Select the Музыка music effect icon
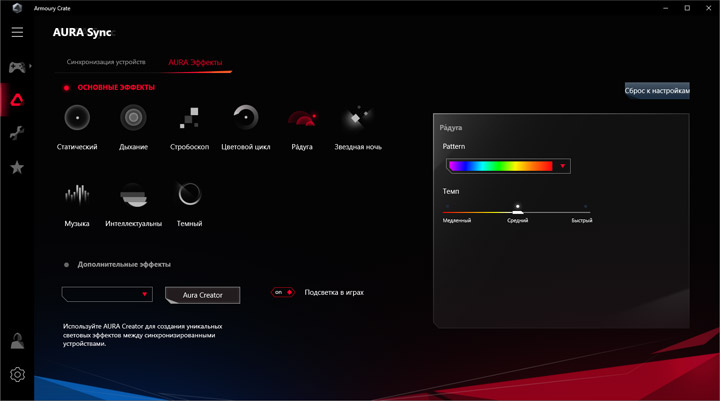 77,194
